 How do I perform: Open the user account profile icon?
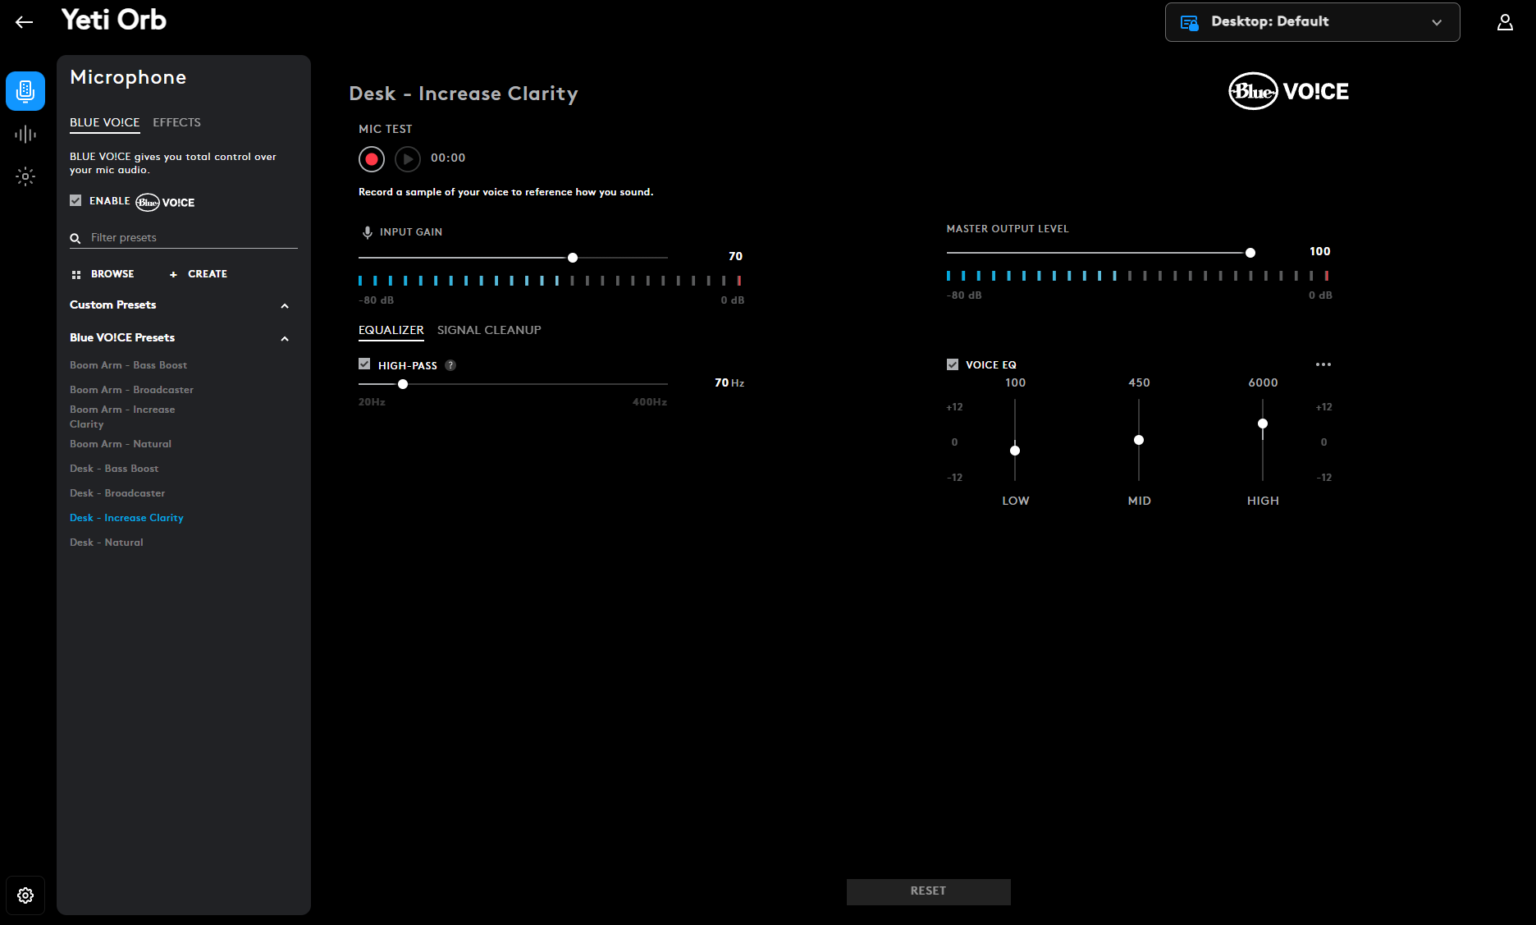click(1504, 22)
